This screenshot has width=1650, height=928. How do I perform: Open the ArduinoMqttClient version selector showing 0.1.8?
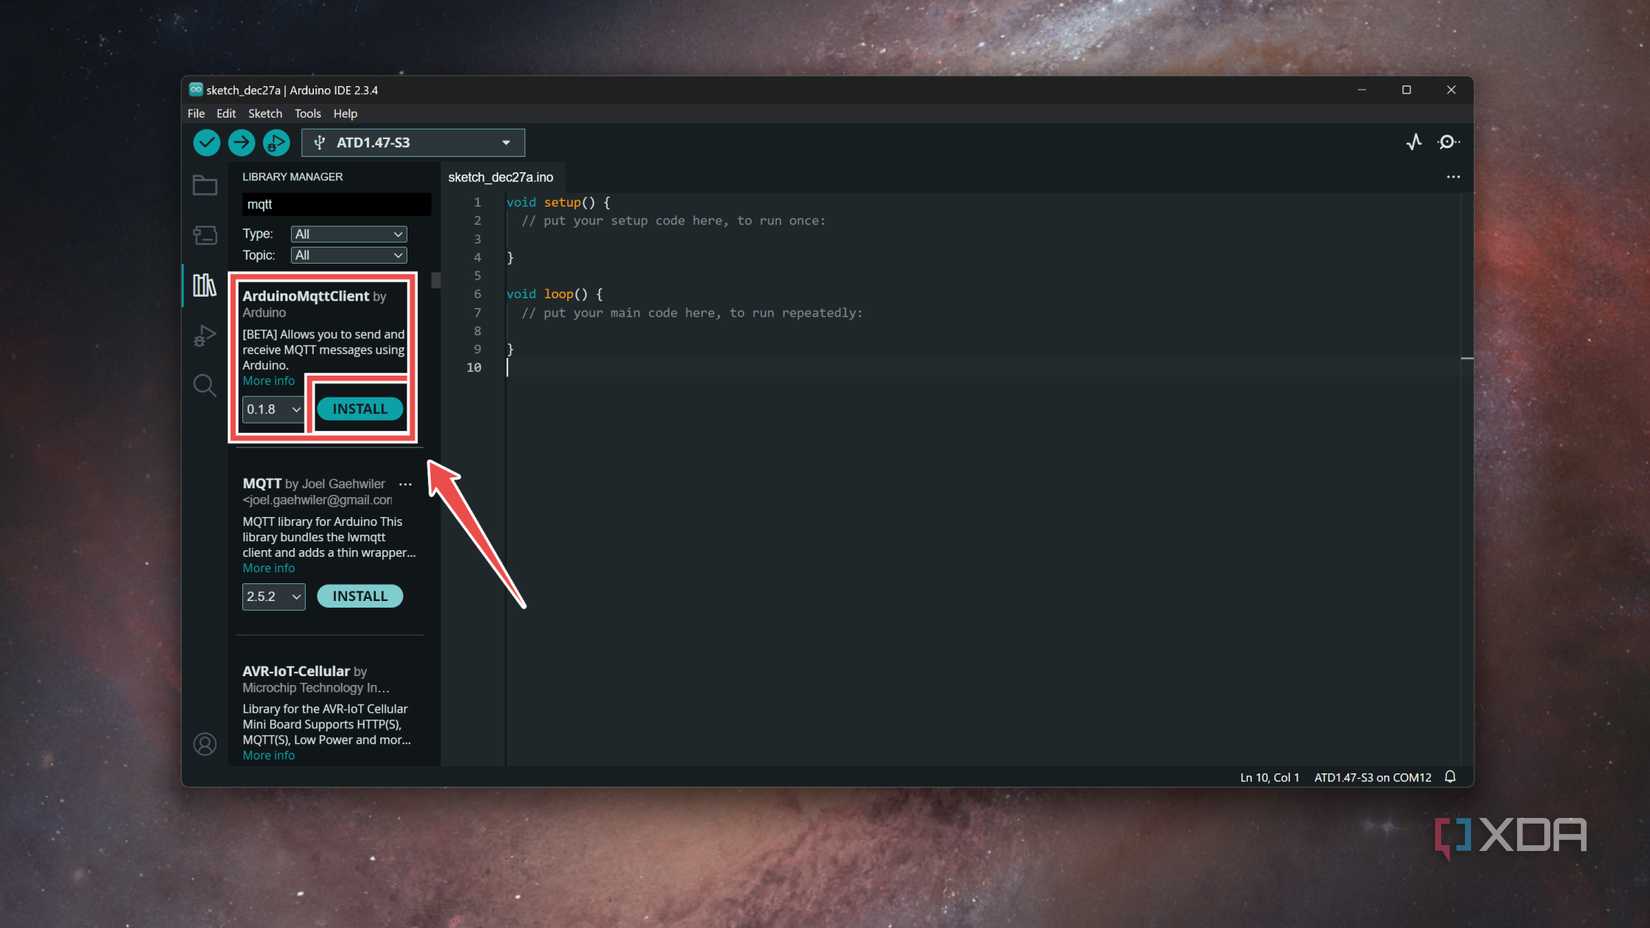pos(272,409)
